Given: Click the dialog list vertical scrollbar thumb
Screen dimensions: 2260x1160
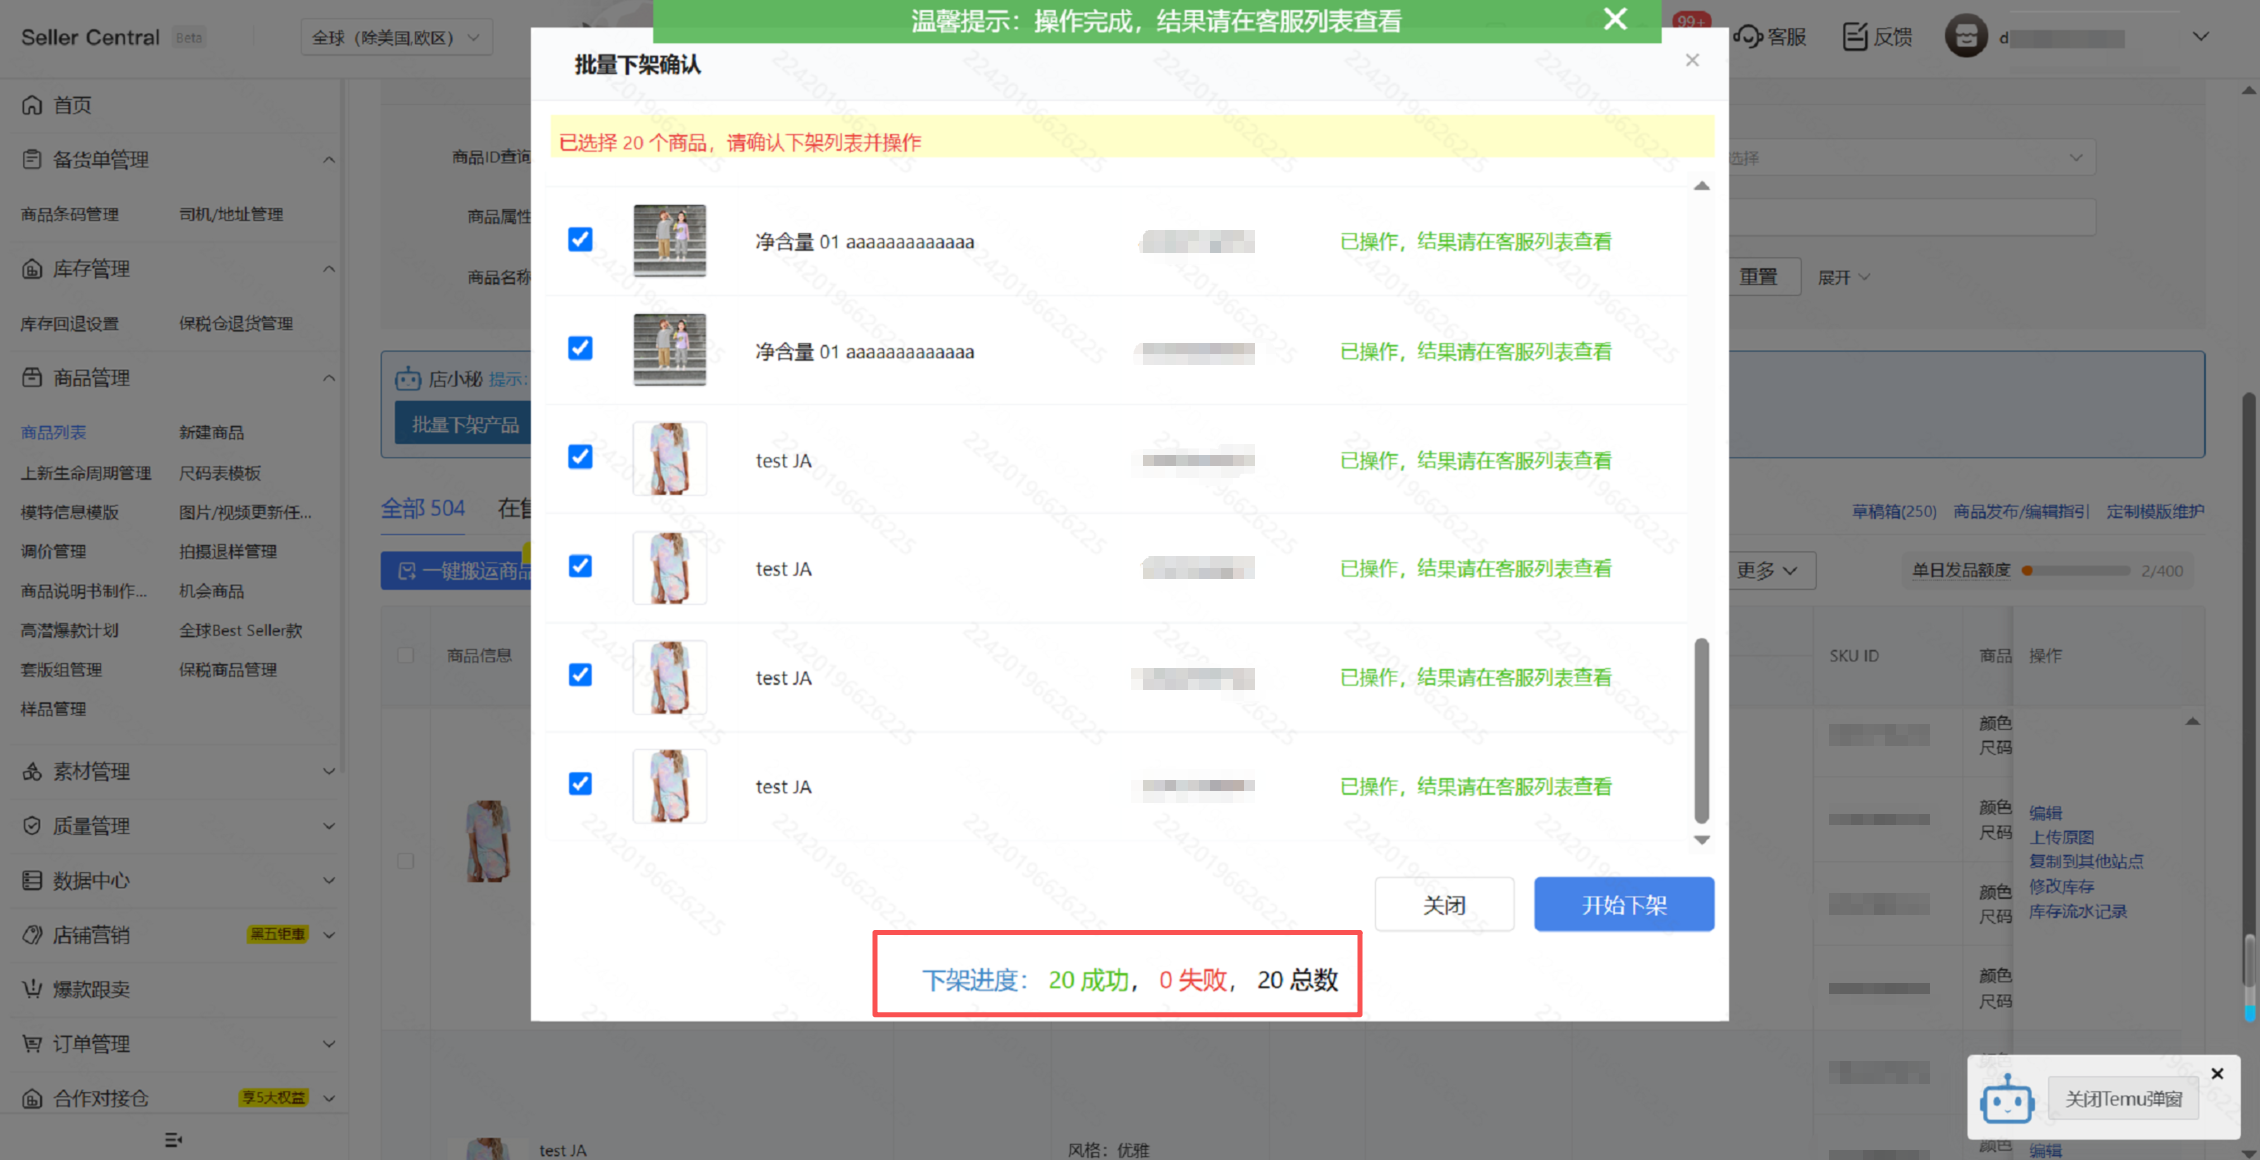Looking at the screenshot, I should point(1701,730).
